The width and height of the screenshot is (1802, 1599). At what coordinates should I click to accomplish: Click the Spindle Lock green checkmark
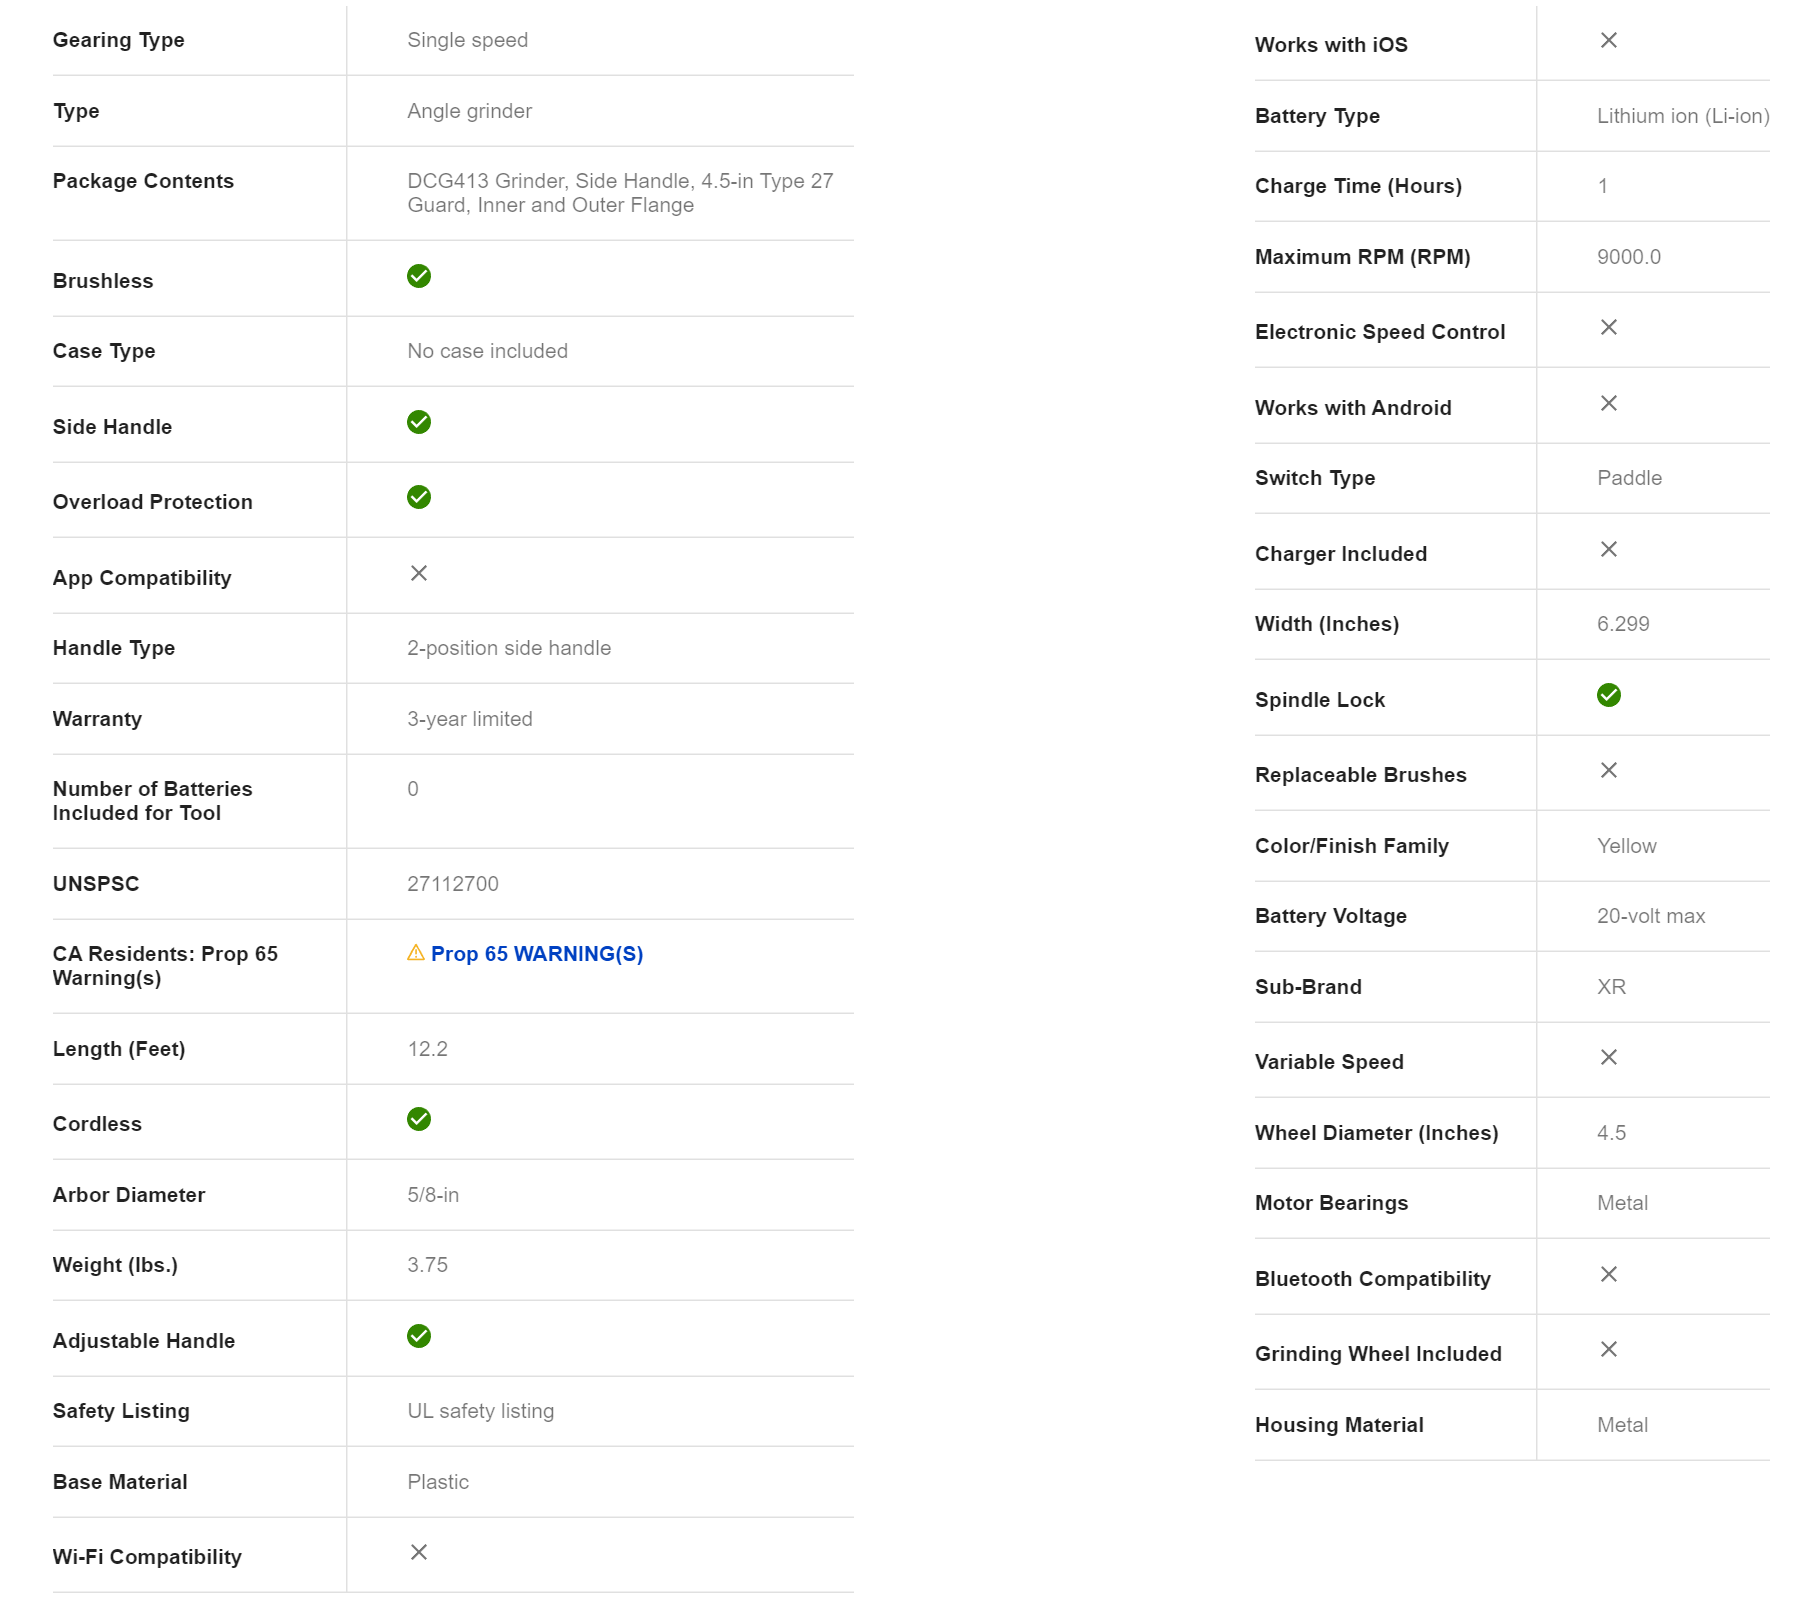[x=1609, y=695]
